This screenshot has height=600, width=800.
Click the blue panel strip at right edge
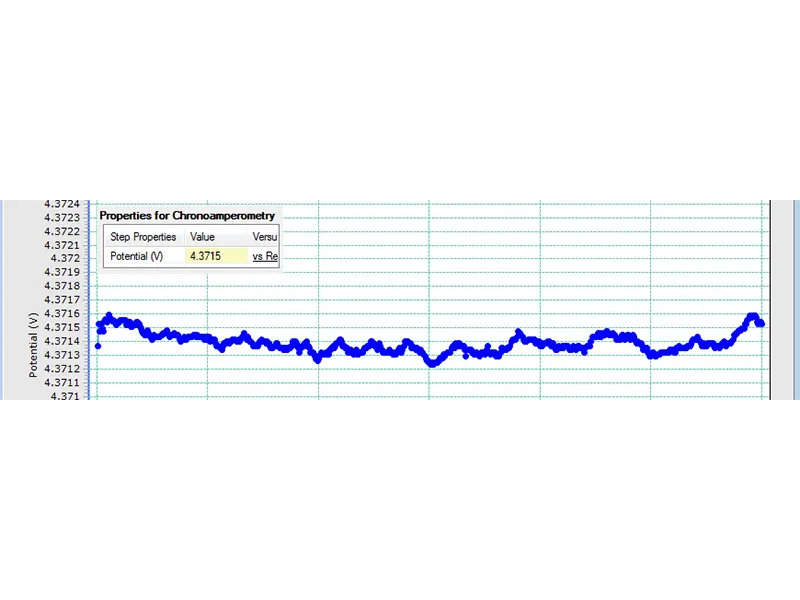pos(796,300)
